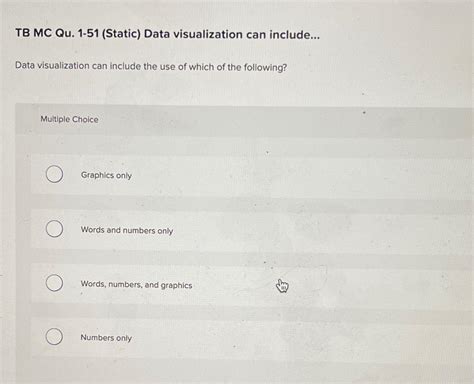Click the "Words and numbers only" answer text
The image size is (474, 384).
pos(127,230)
